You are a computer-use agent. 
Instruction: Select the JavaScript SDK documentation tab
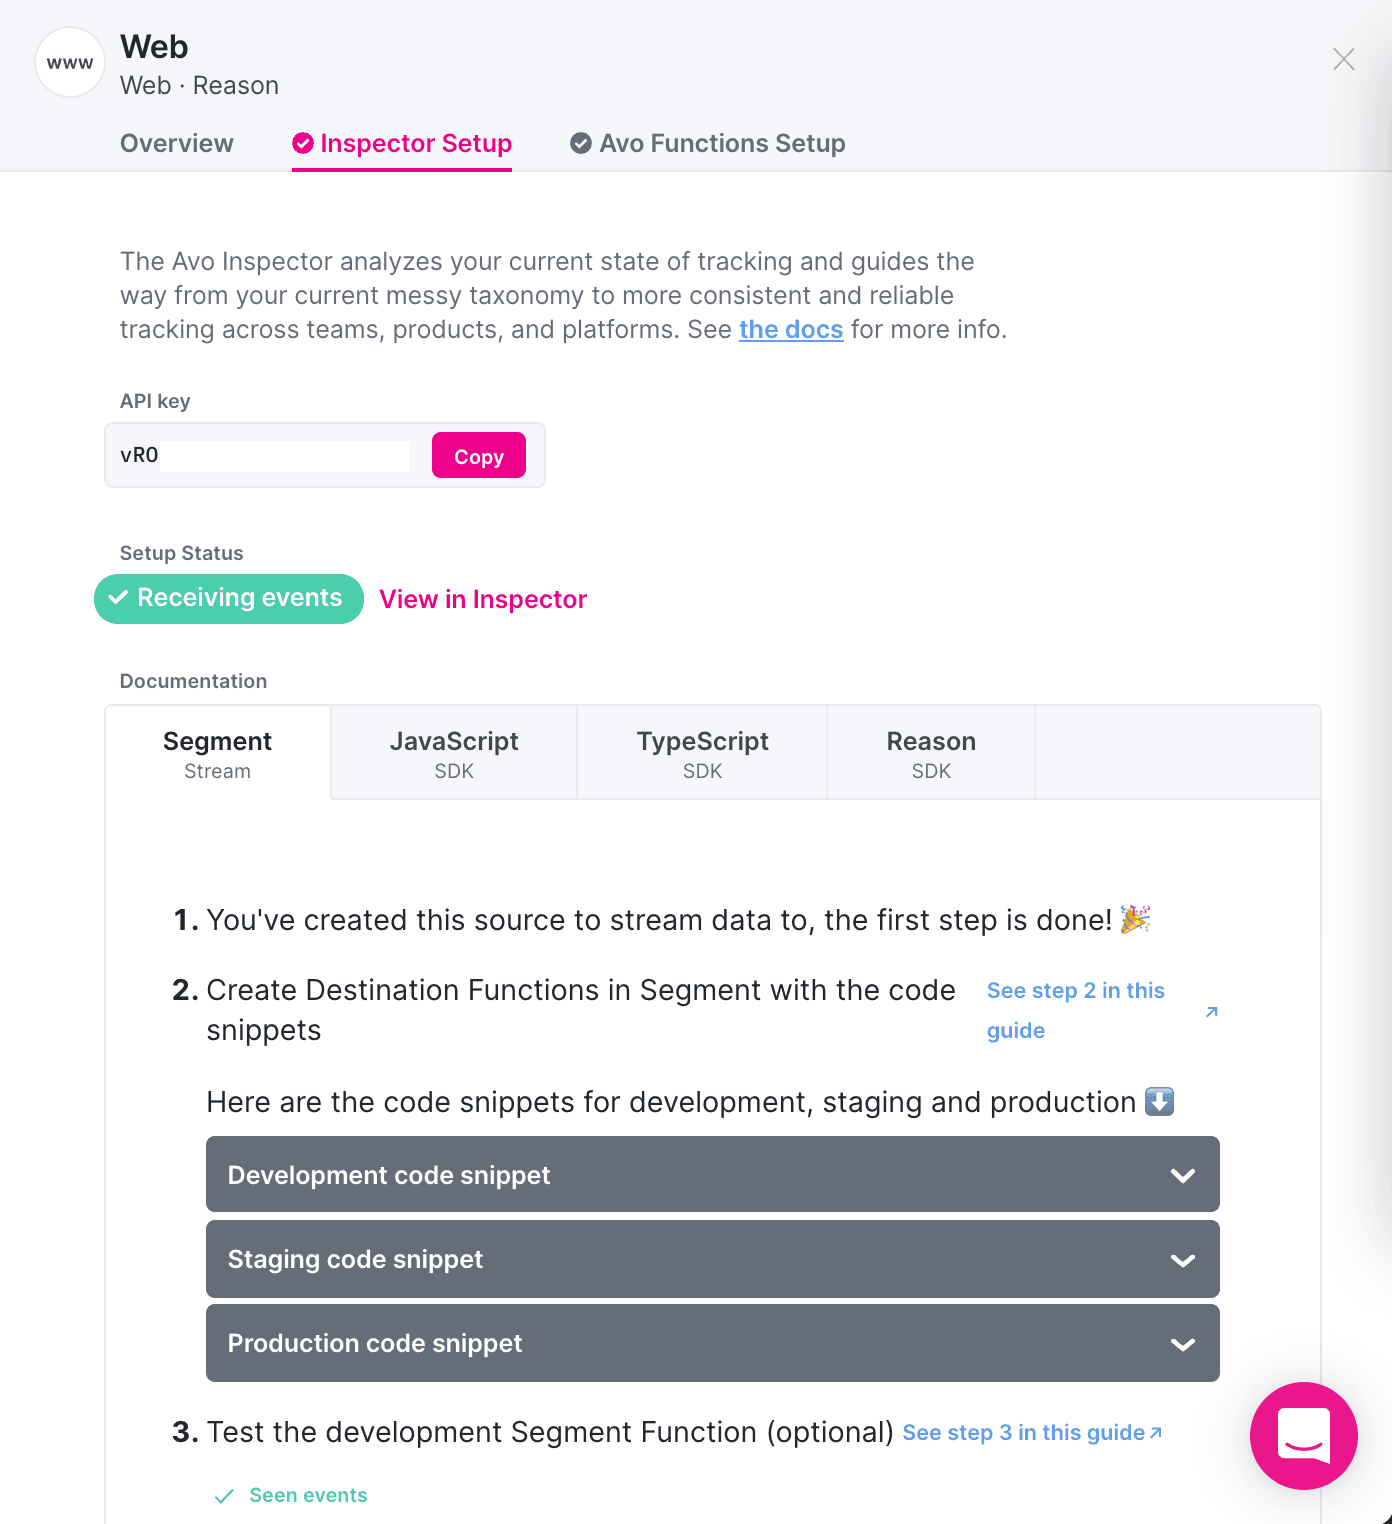454,752
